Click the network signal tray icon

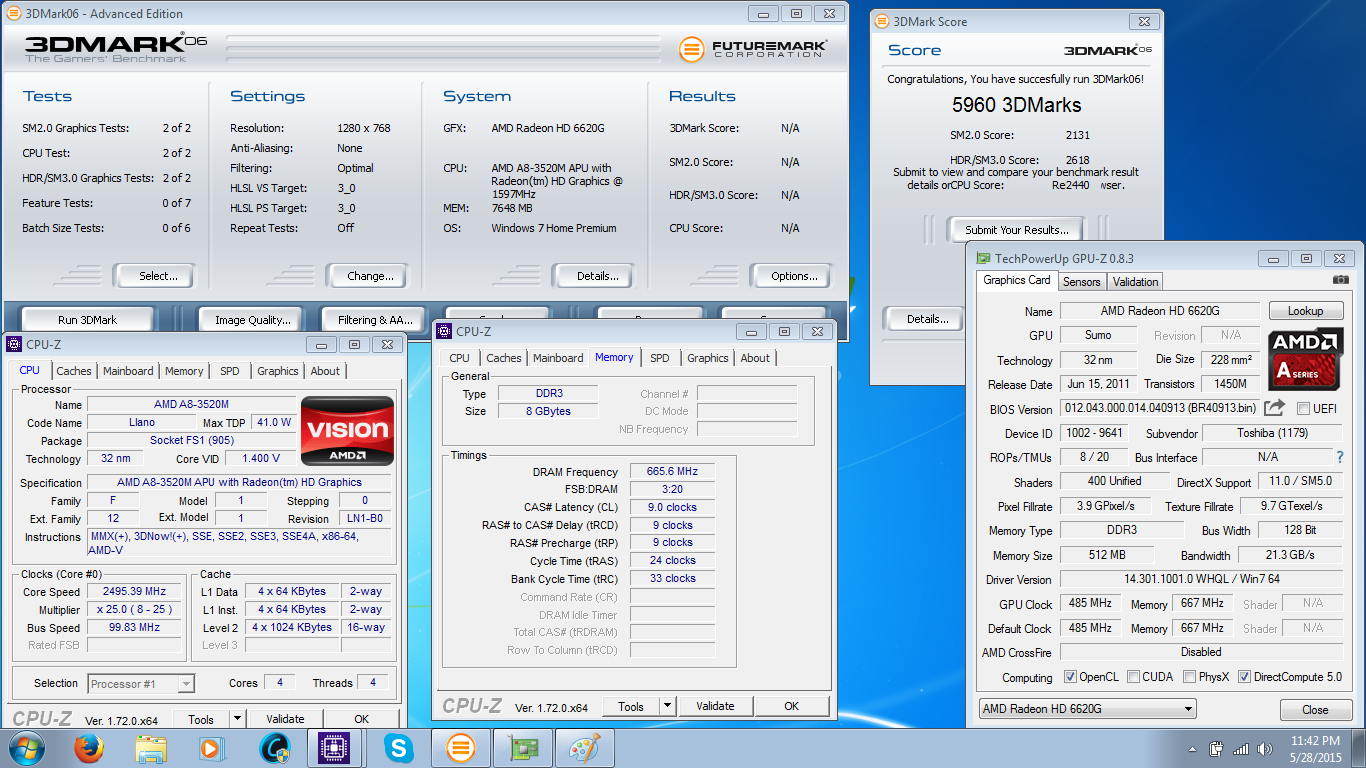click(1241, 748)
